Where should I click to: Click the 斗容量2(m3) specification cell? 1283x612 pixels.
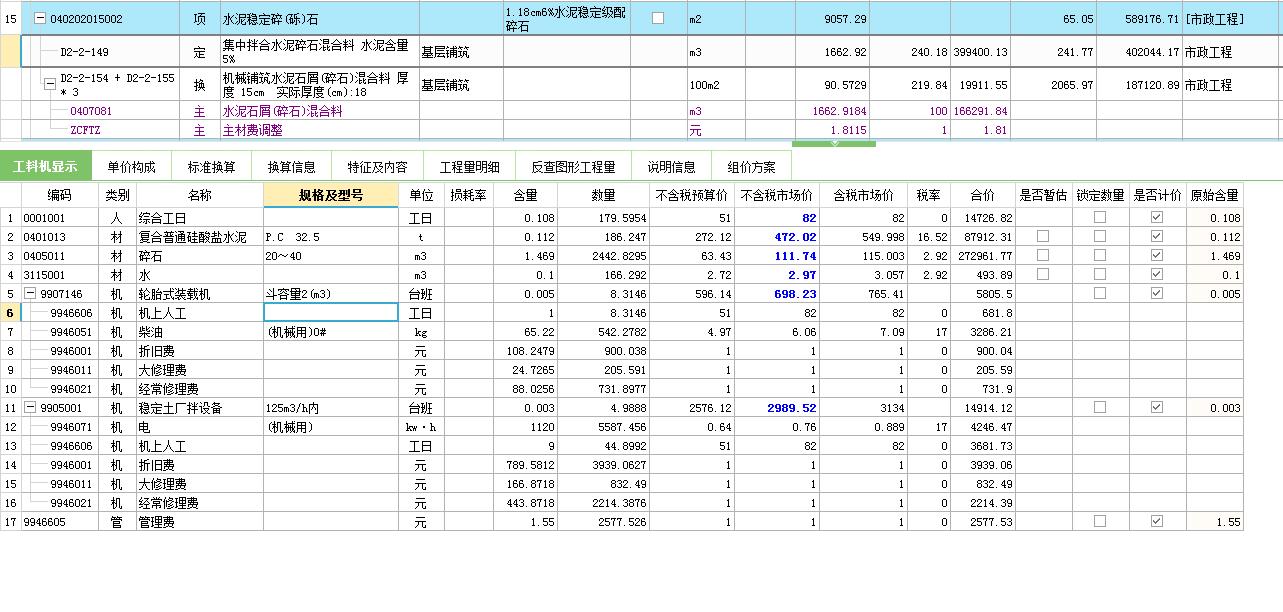coord(331,294)
